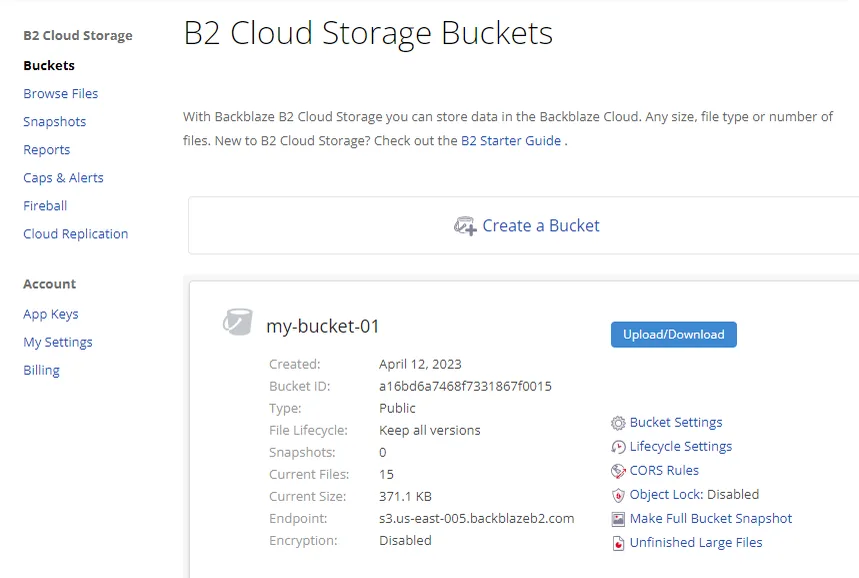The image size is (859, 578).
Task: Click the Make Full Bucket Snapshot icon
Action: (x=618, y=519)
